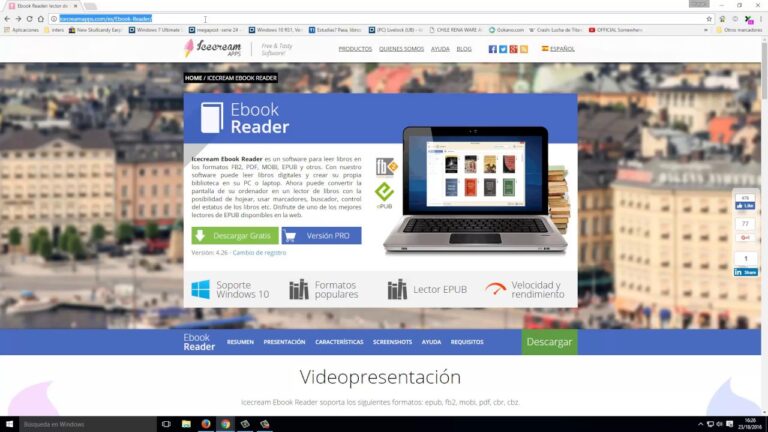This screenshot has height=432, width=768.
Task: Open the Chrome menu three-dot icon
Action: [x=761, y=19]
